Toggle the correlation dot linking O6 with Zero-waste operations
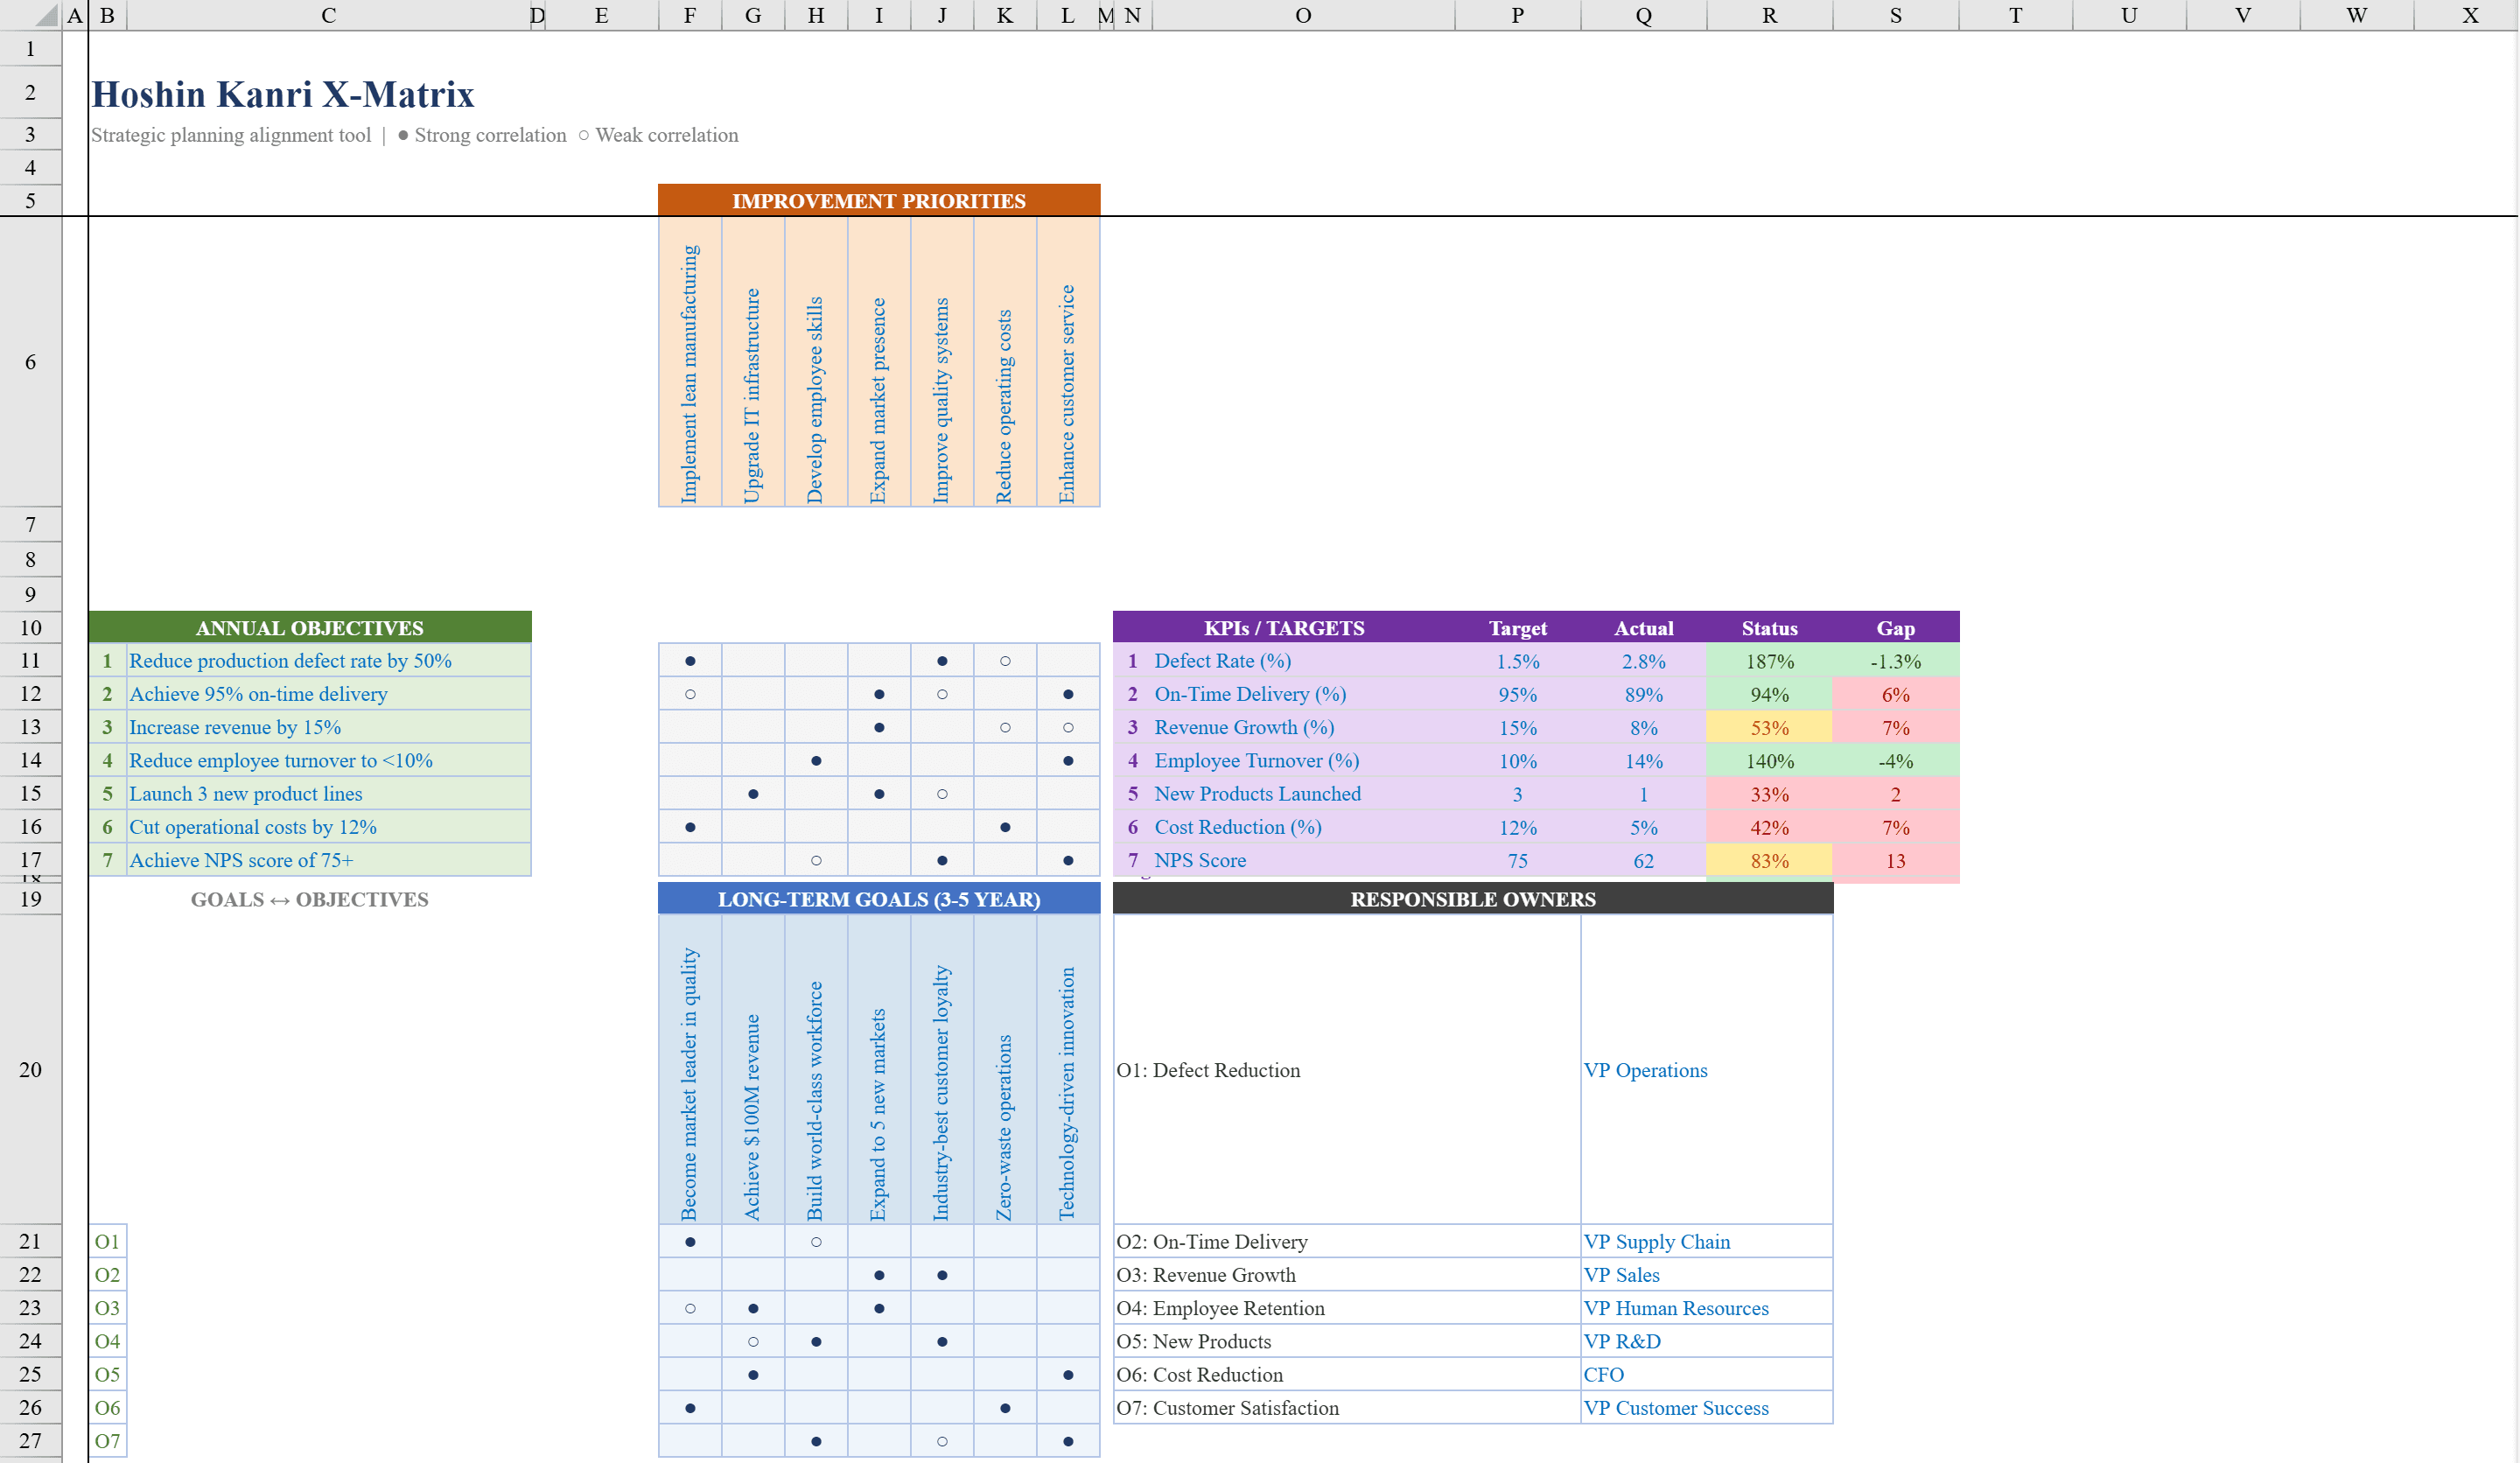Screen dimensions: 2520x1463 [x=1004, y=1407]
